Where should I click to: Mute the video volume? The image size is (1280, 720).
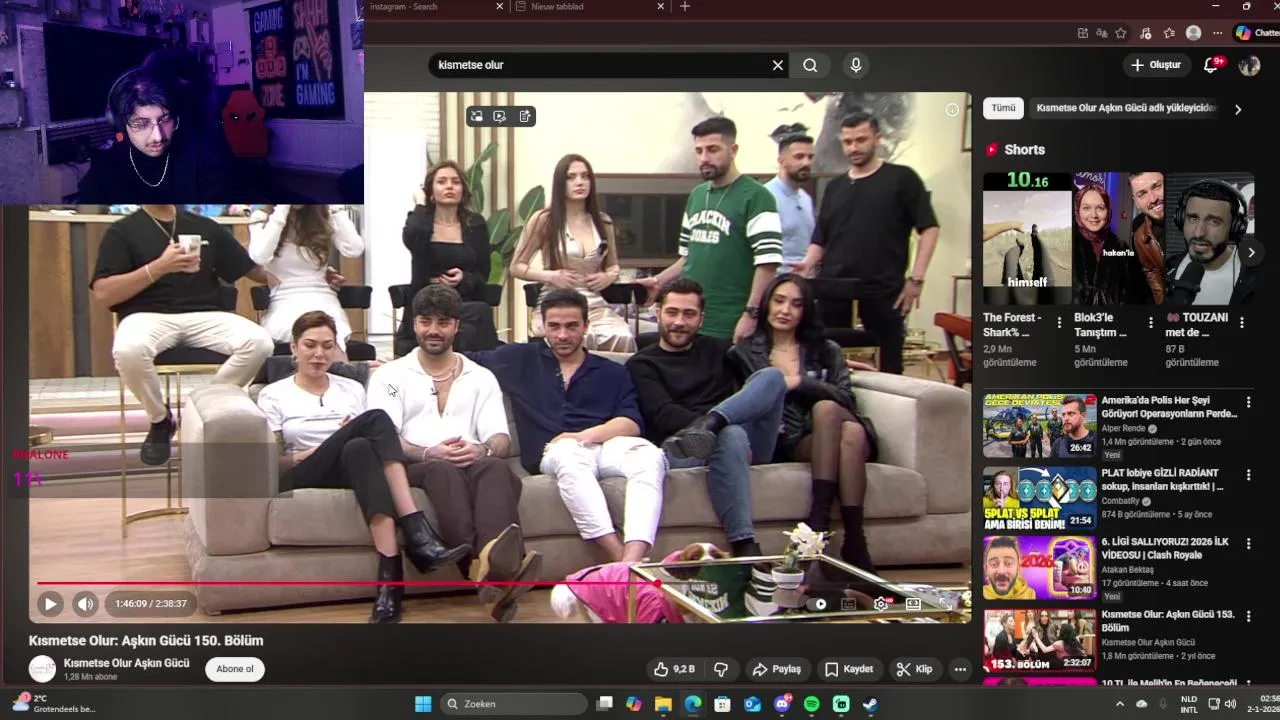(86, 604)
